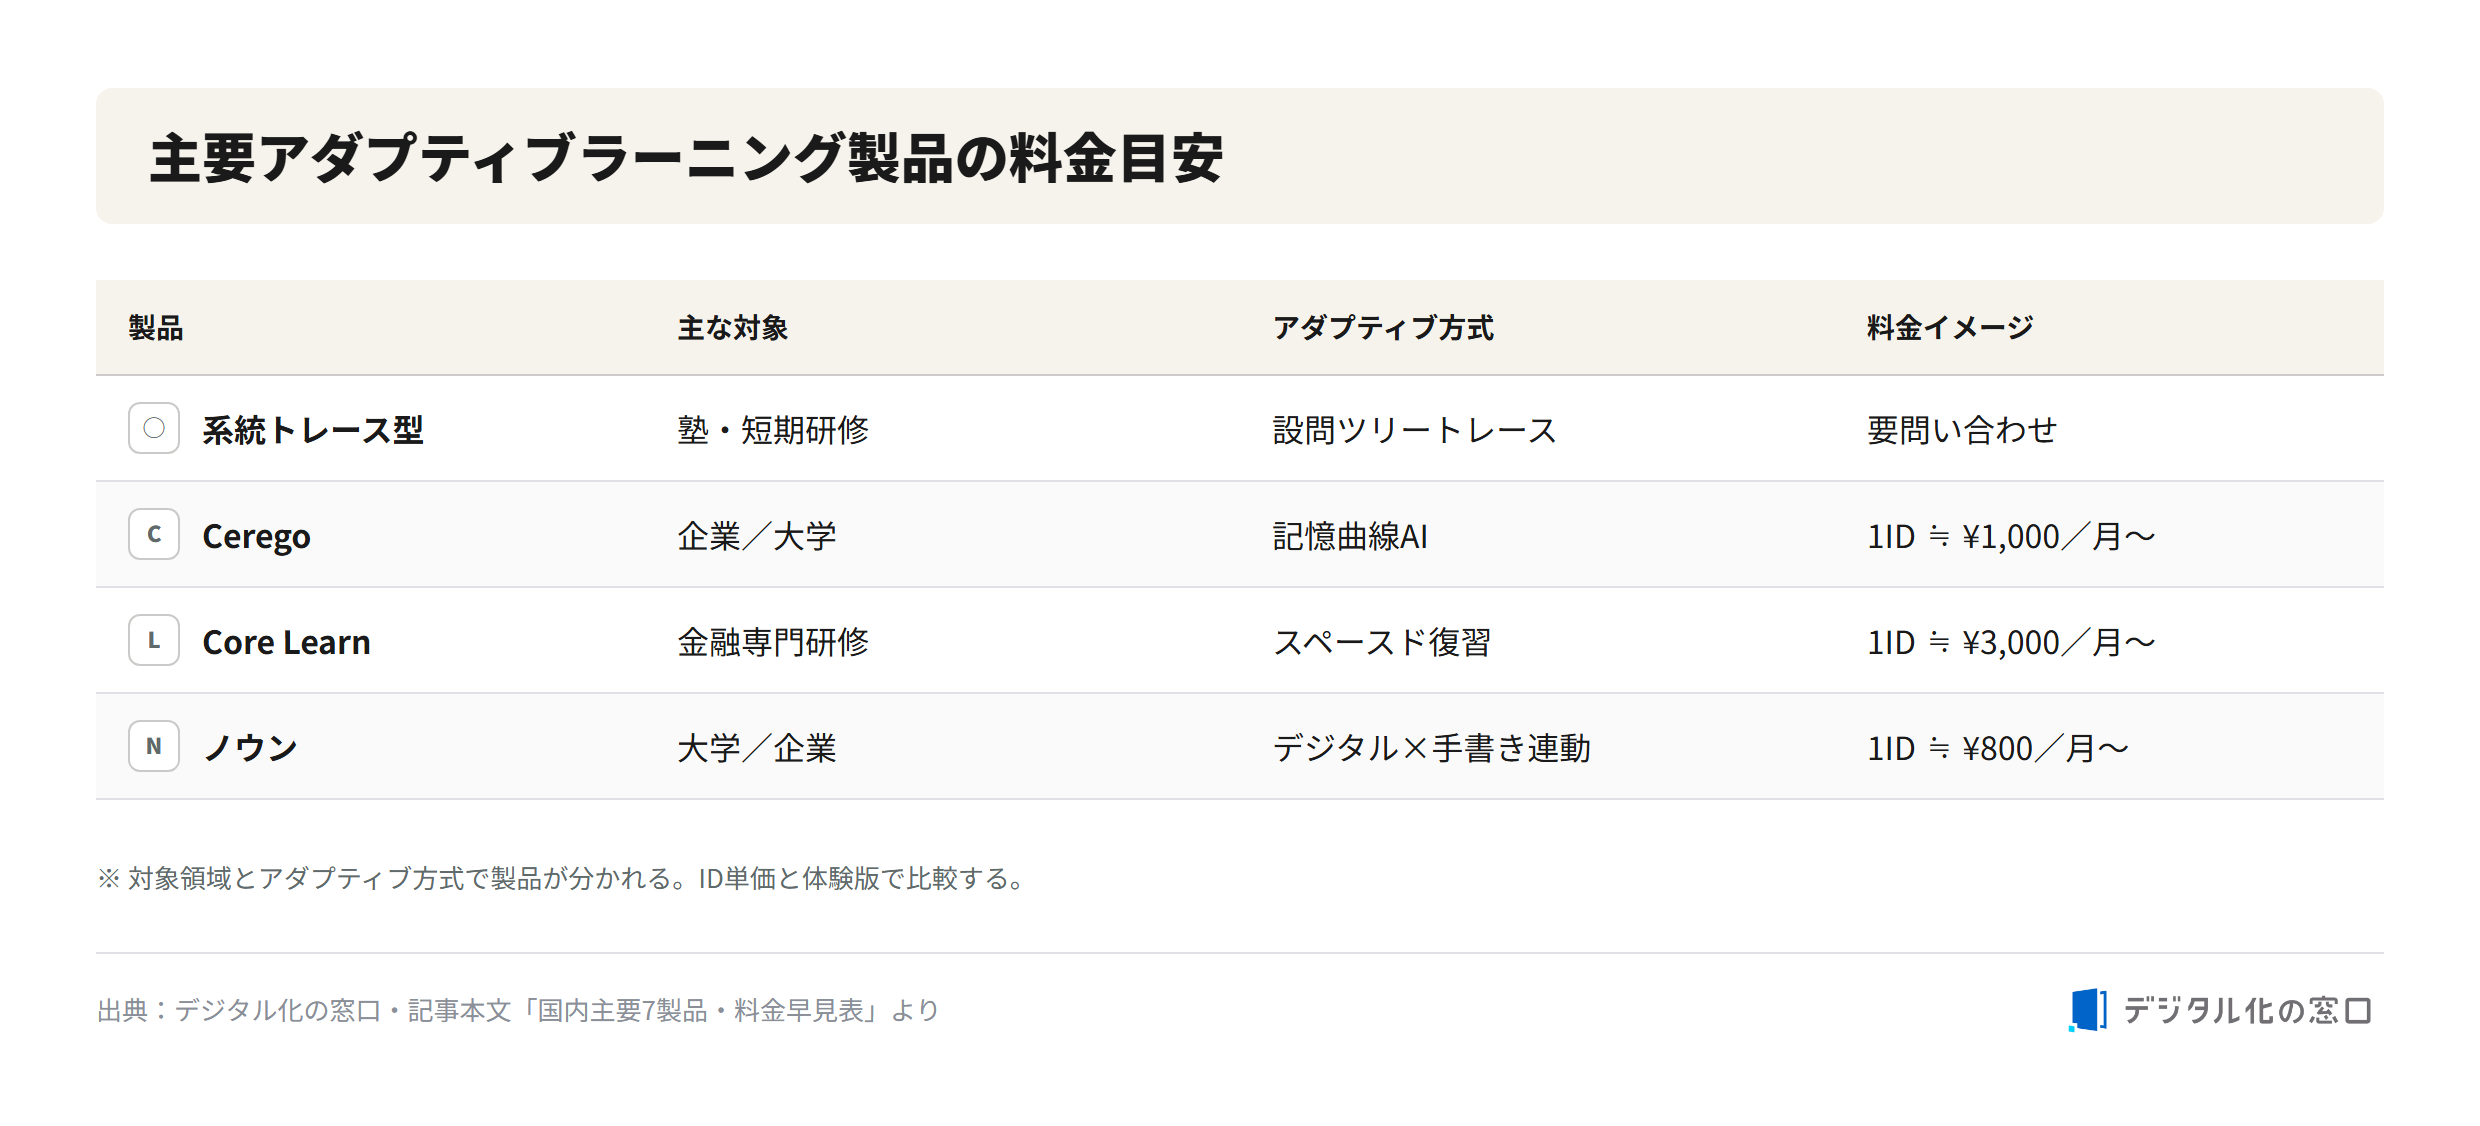Select the アダプティブ方式 column header
Viewport: 2480px width, 1126px height.
tap(1383, 328)
